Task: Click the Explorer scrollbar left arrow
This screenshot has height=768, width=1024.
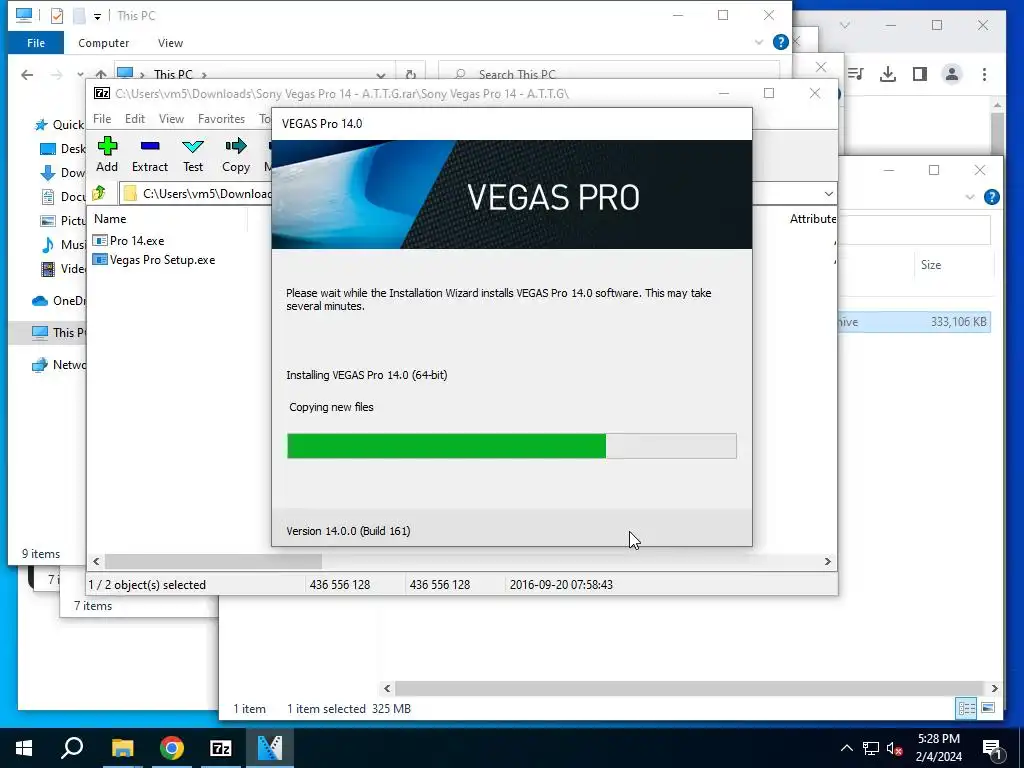Action: click(387, 688)
